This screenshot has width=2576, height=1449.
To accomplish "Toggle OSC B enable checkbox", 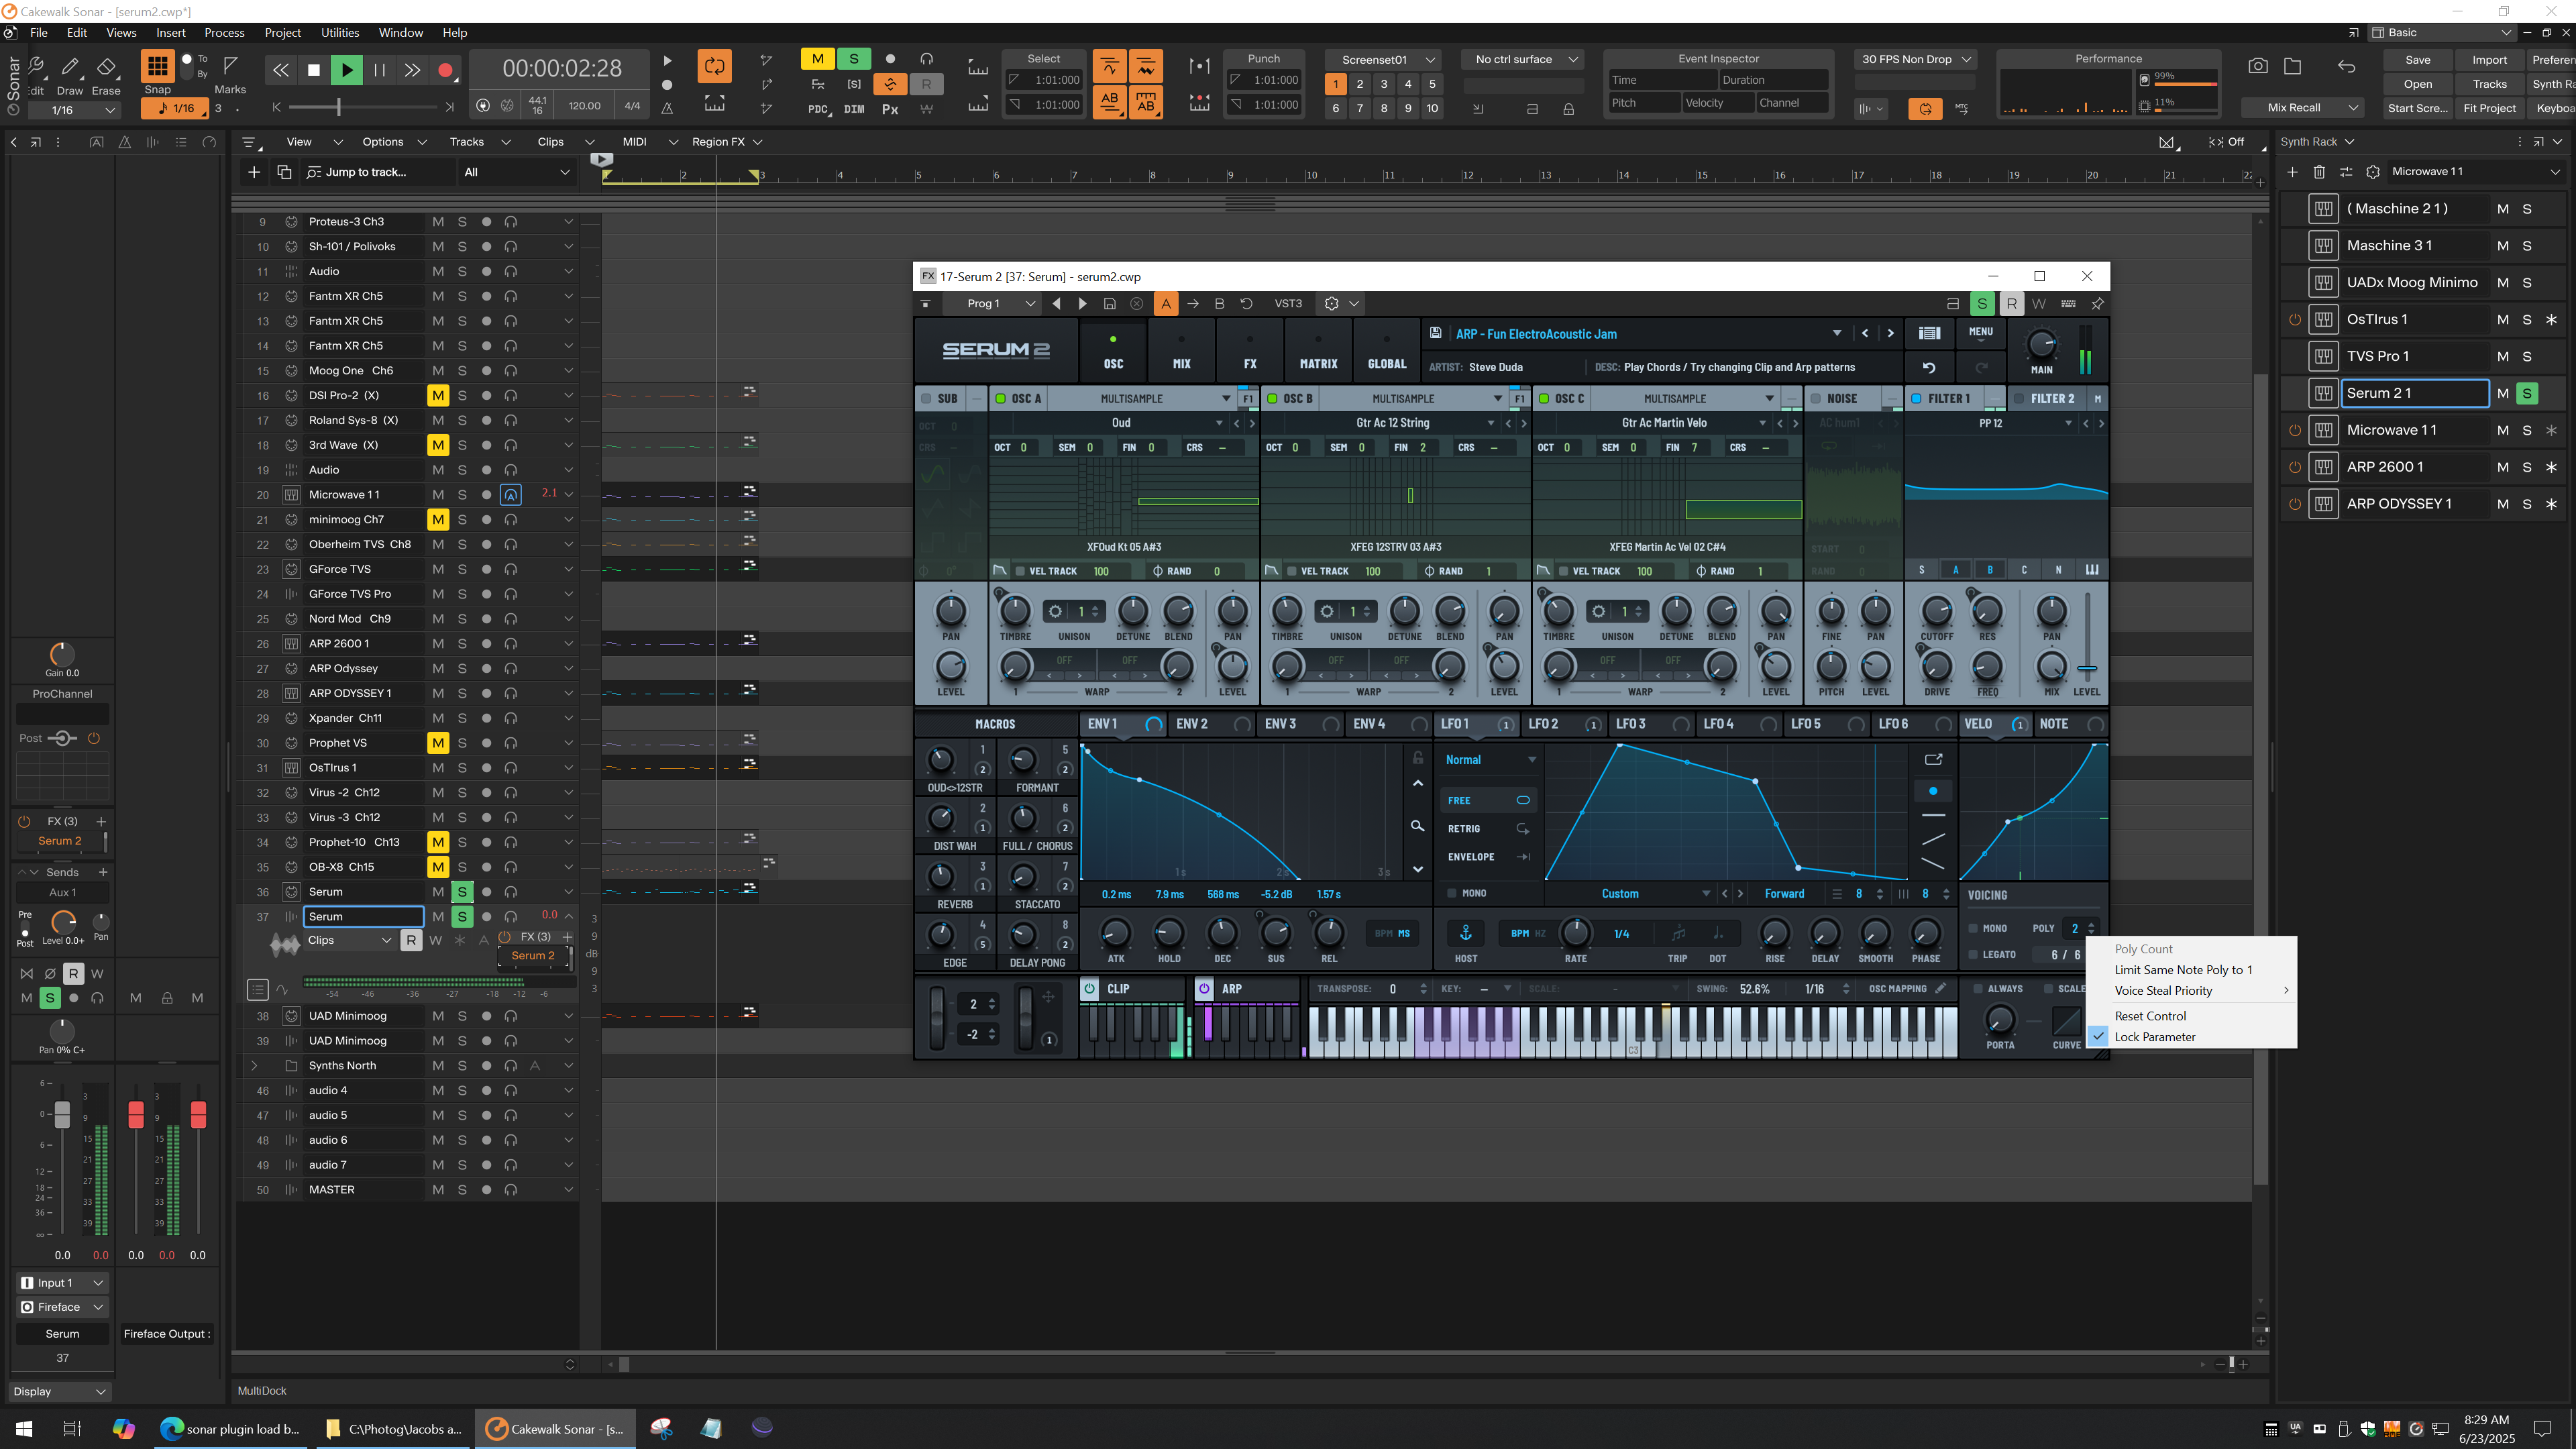I will [1272, 398].
